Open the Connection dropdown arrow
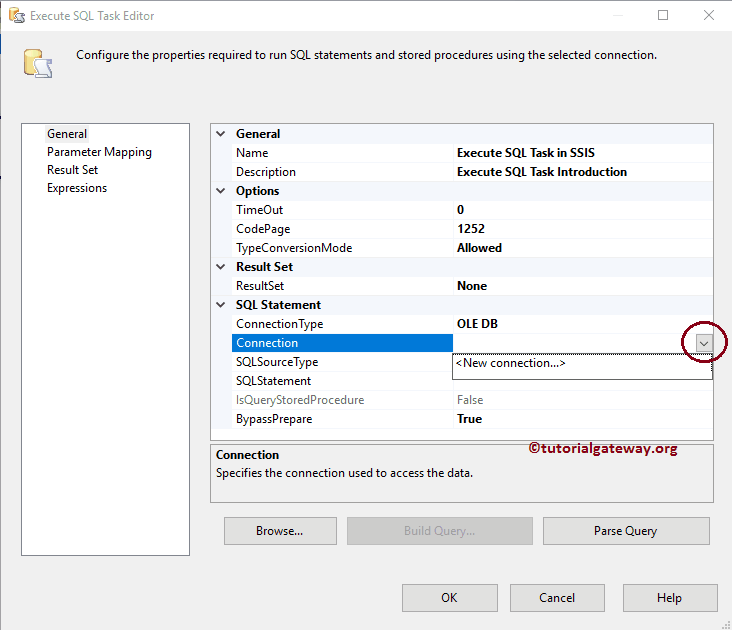Viewport: 732px width, 630px height. (x=704, y=343)
